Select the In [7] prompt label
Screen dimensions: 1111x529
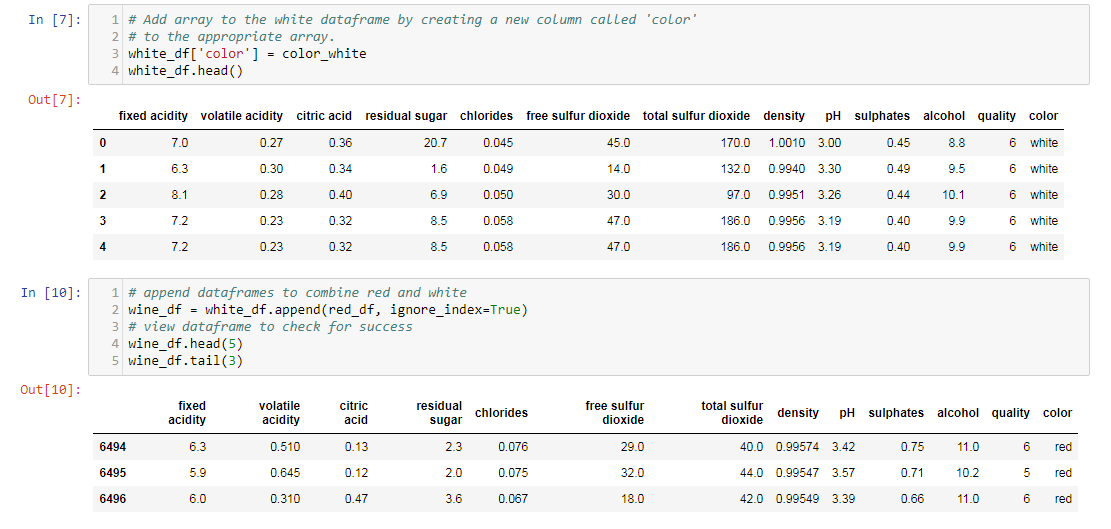point(55,20)
